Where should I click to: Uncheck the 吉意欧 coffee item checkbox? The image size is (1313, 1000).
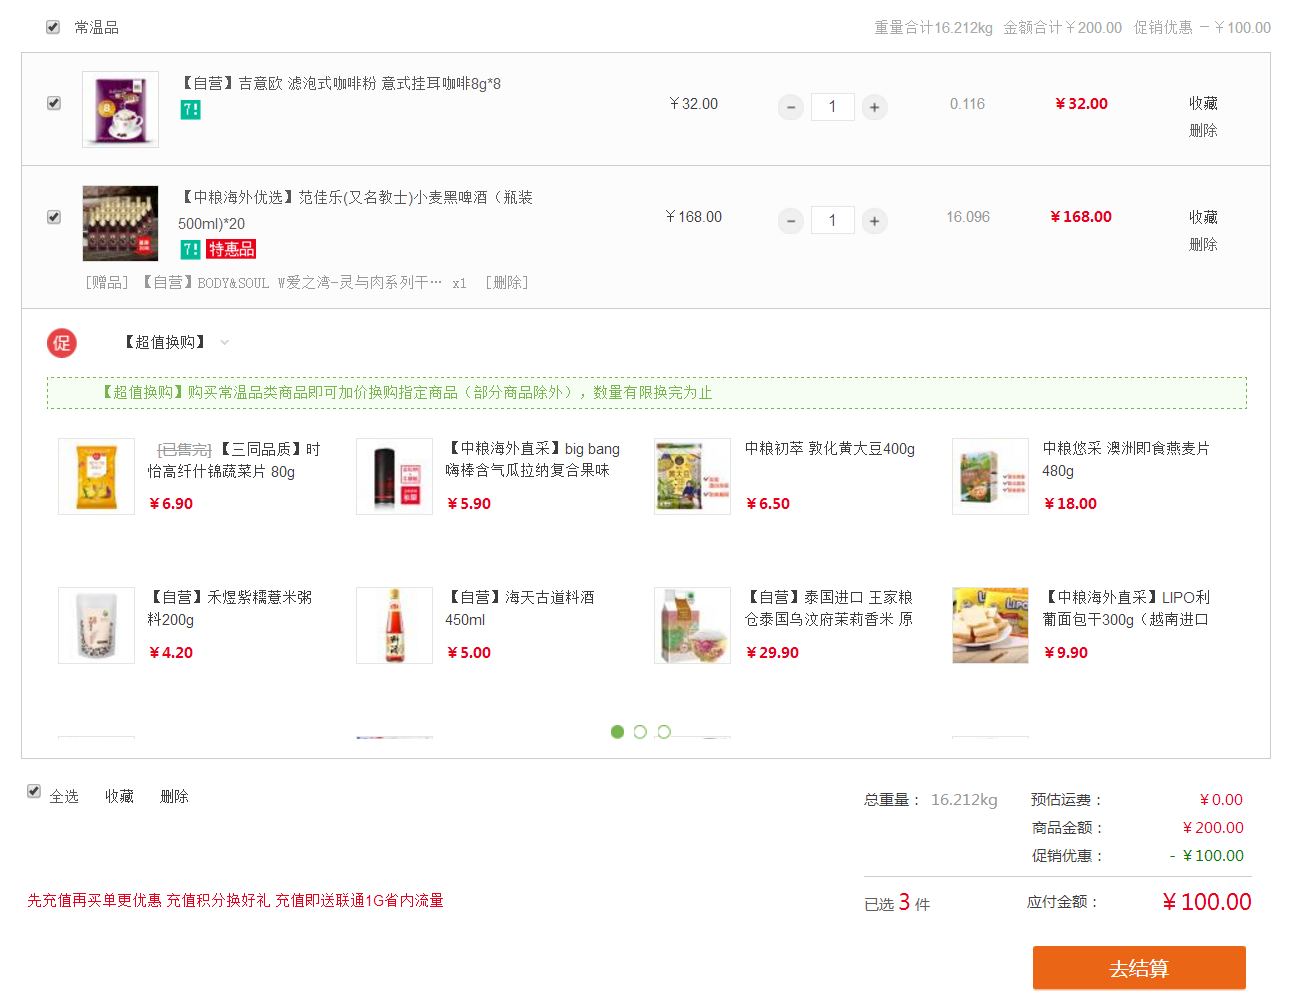pos(54,103)
